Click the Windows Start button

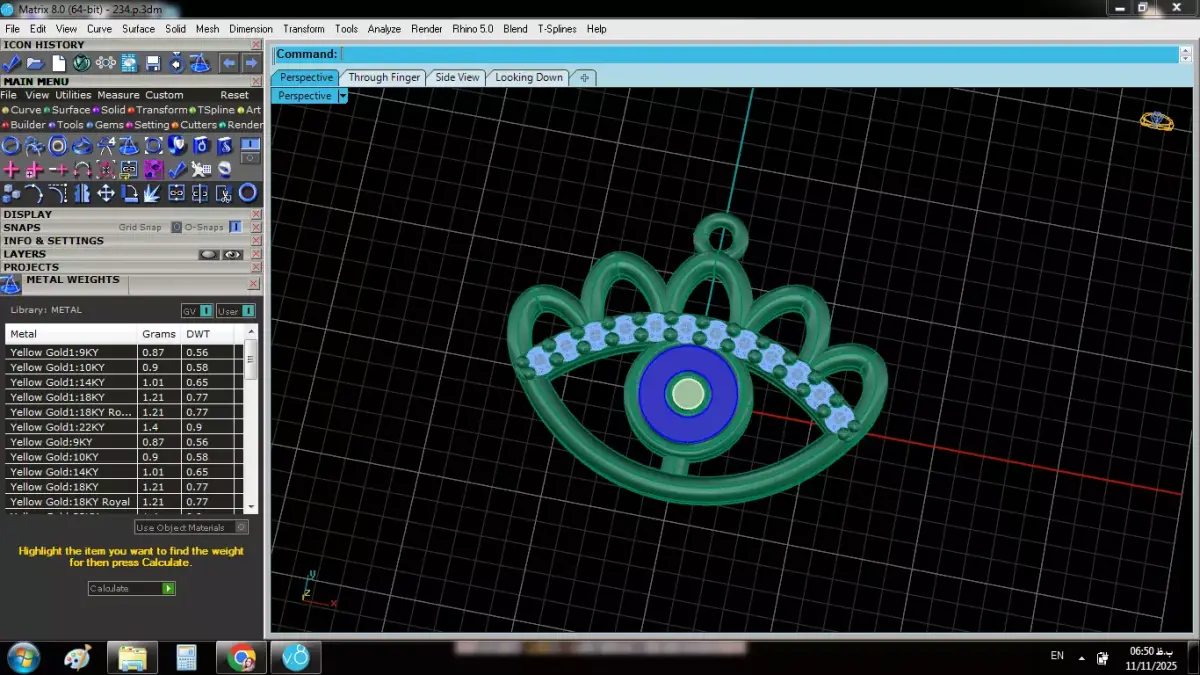[22, 658]
